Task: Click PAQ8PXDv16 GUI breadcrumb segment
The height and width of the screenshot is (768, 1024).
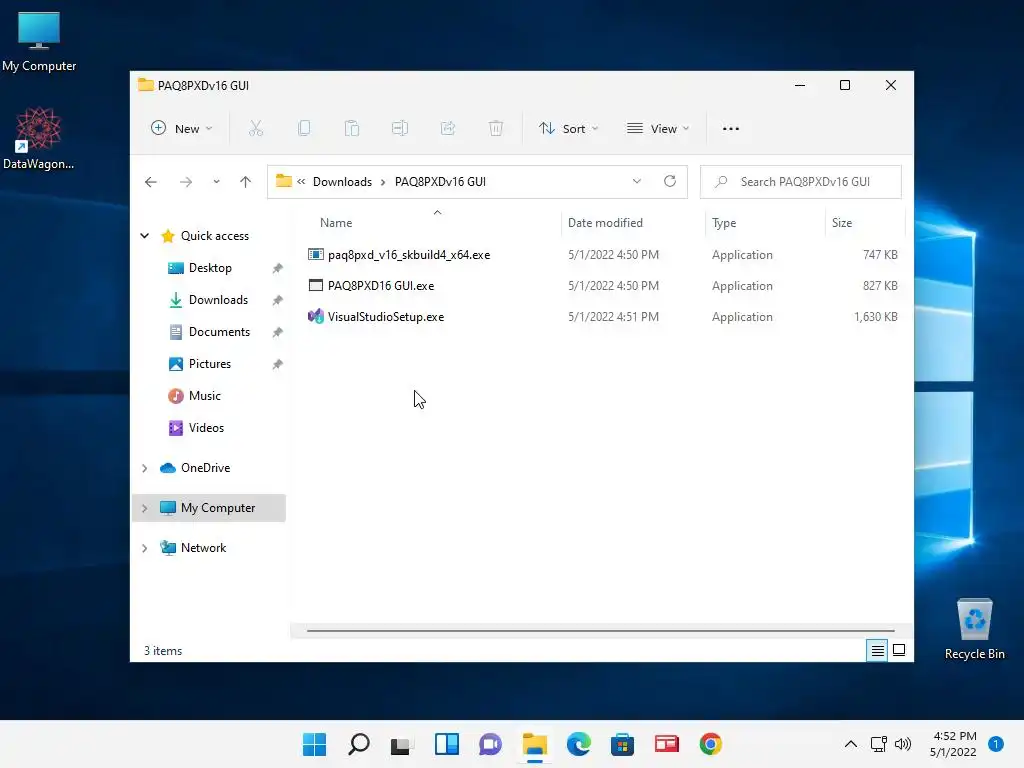Action: (x=440, y=182)
